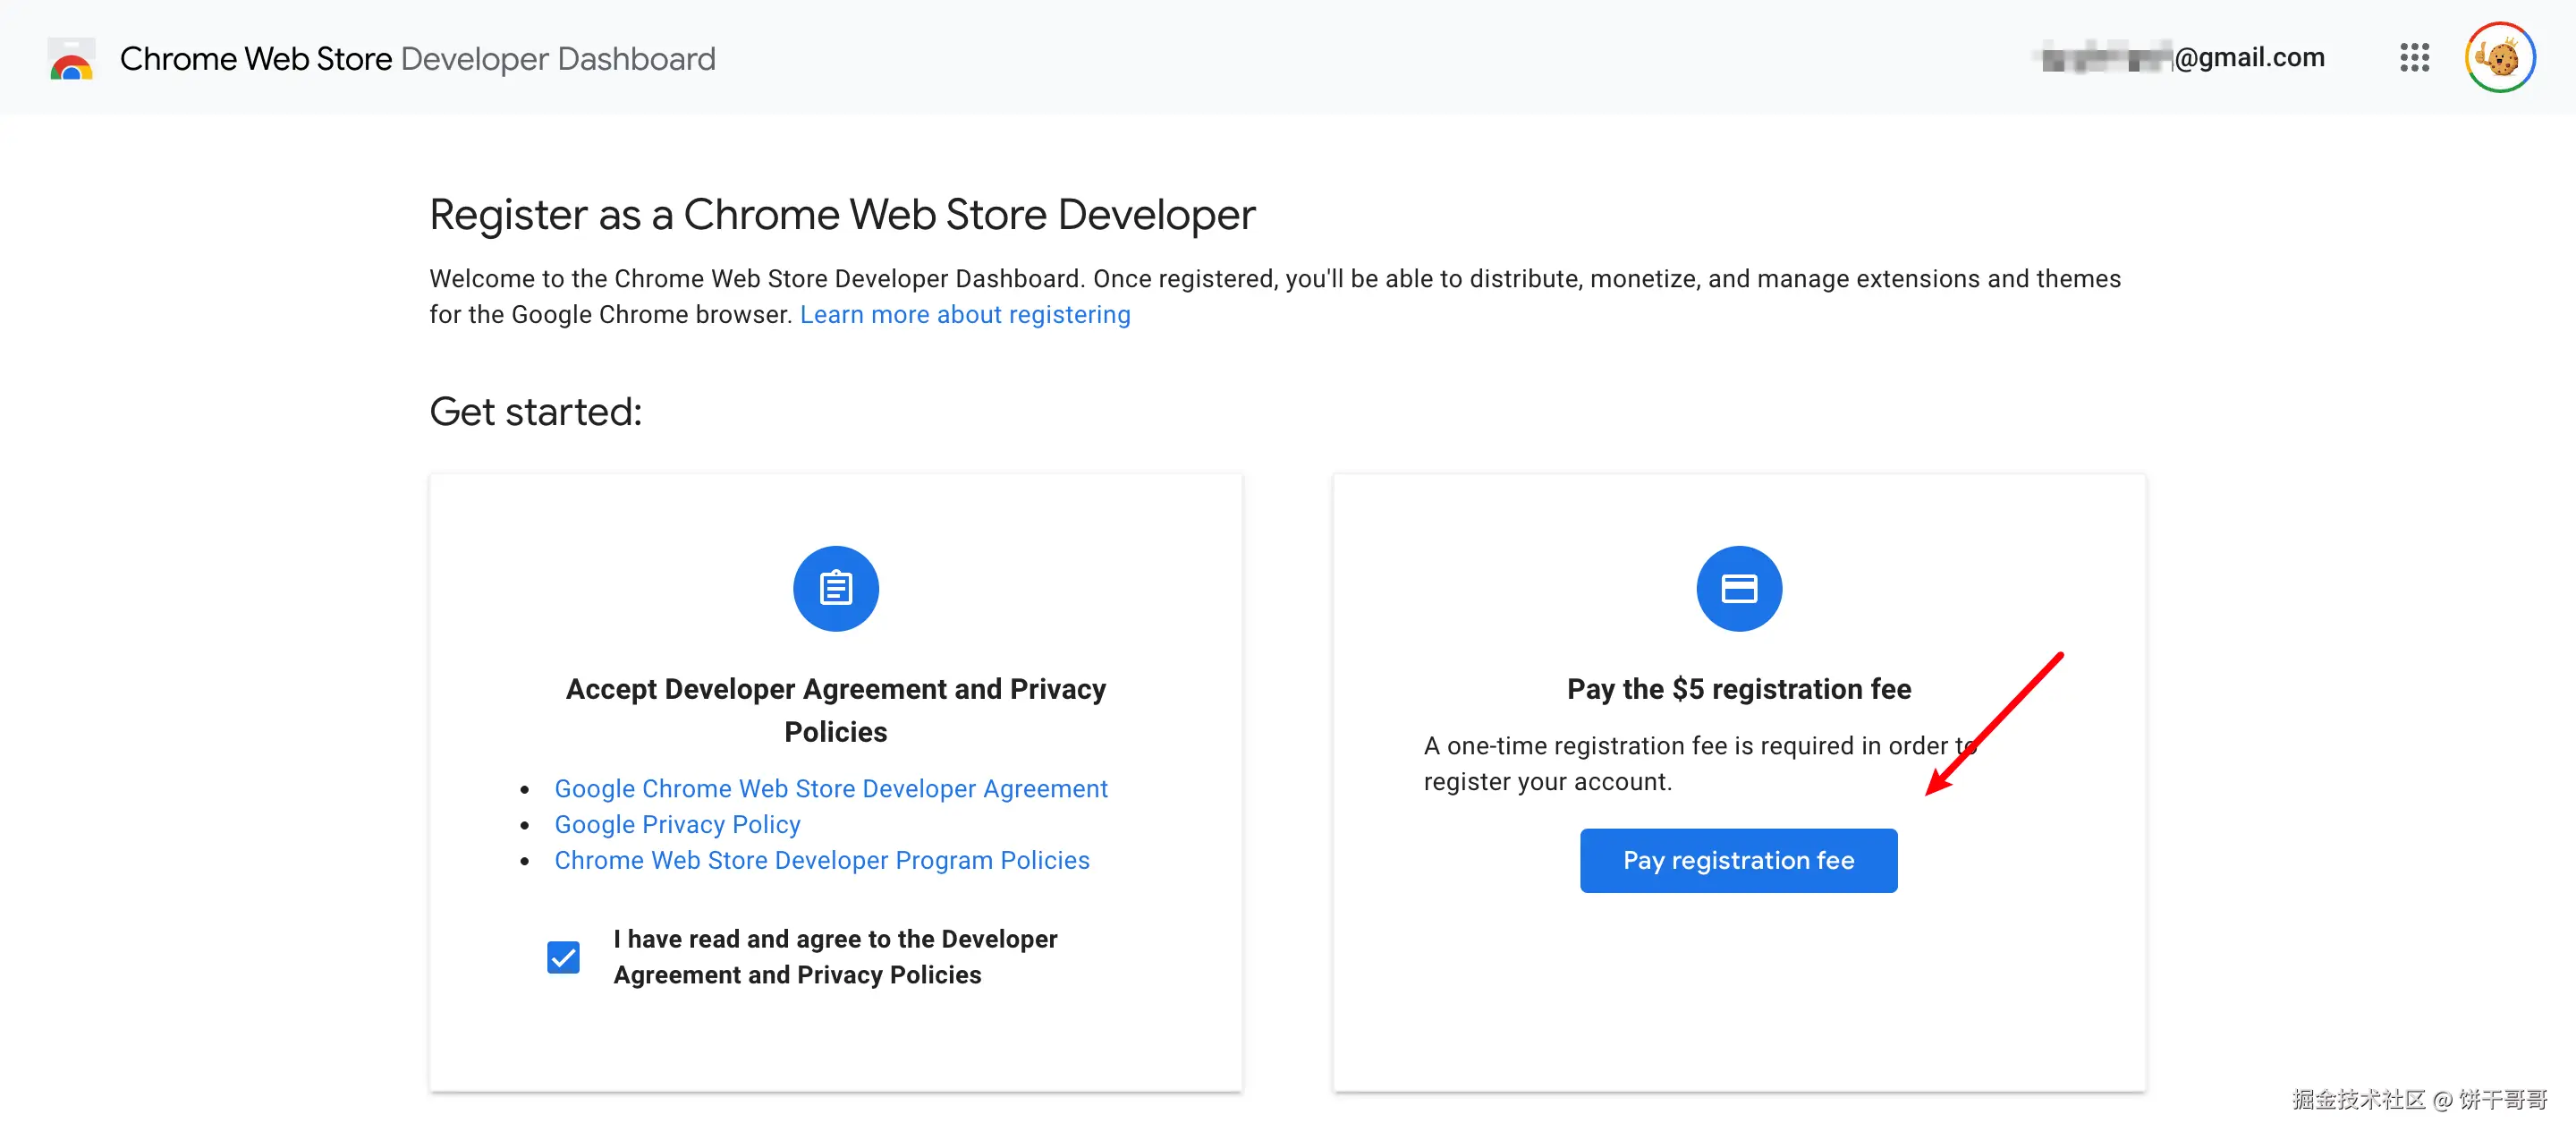Image resolution: width=2576 pixels, height=1140 pixels.
Task: Click the Accept Developer Agreement heading
Action: coord(835,710)
